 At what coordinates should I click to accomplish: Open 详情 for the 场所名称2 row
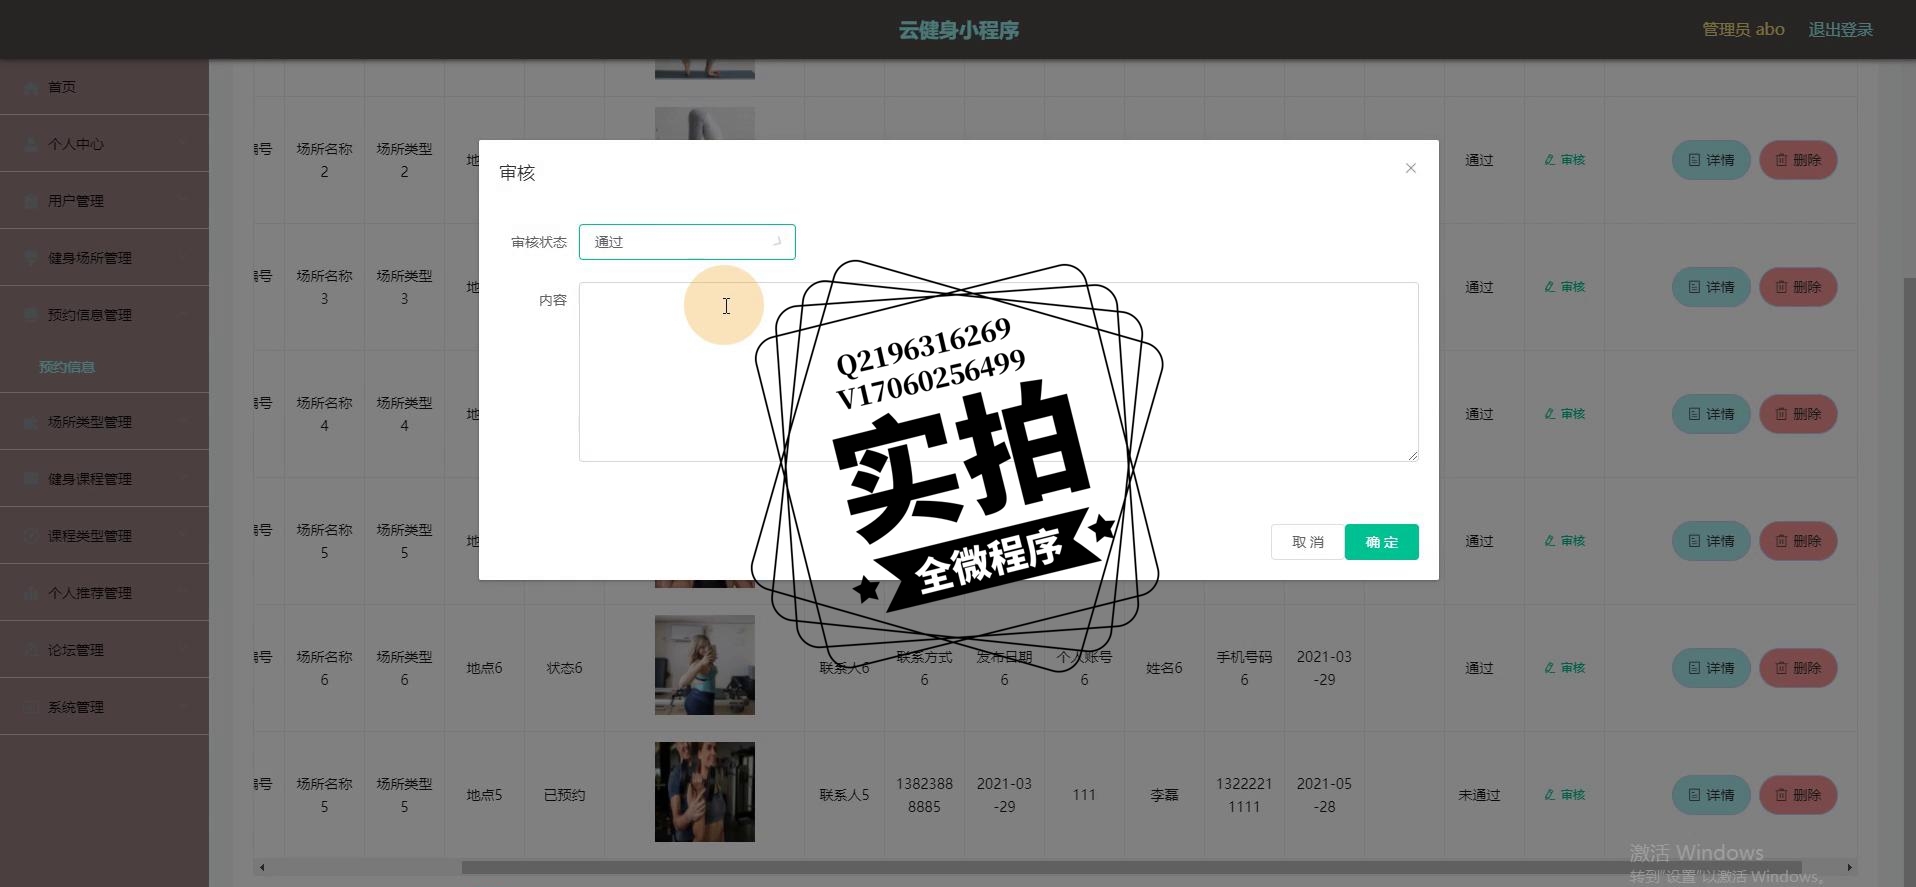click(1711, 160)
